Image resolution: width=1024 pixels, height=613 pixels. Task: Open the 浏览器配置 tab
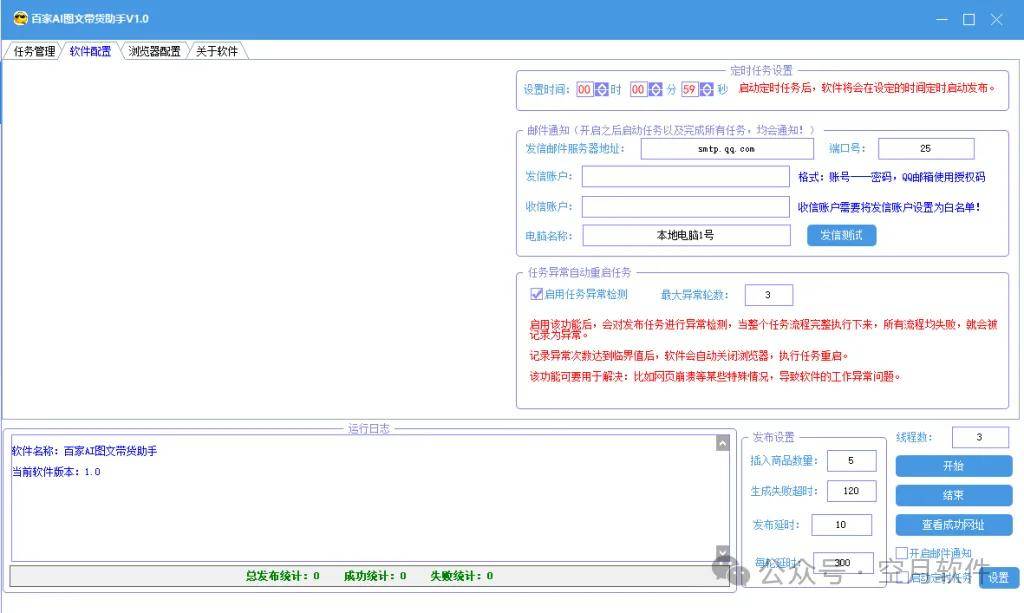click(154, 51)
